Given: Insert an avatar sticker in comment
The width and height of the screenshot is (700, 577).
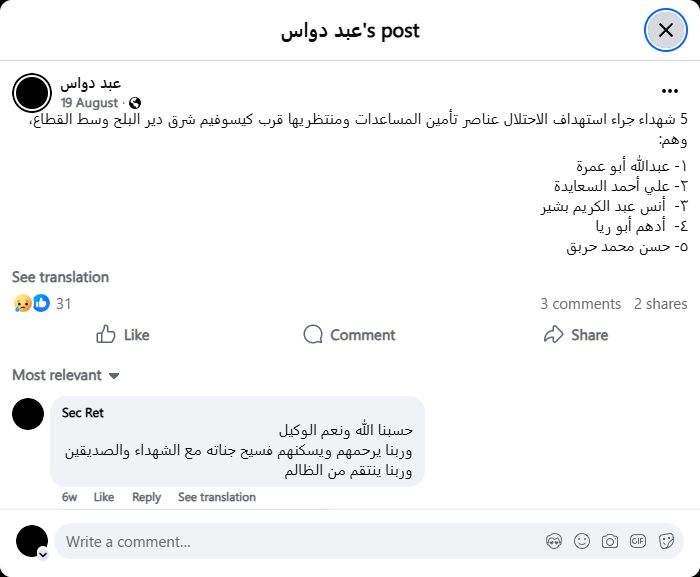Looking at the screenshot, I should [x=554, y=541].
